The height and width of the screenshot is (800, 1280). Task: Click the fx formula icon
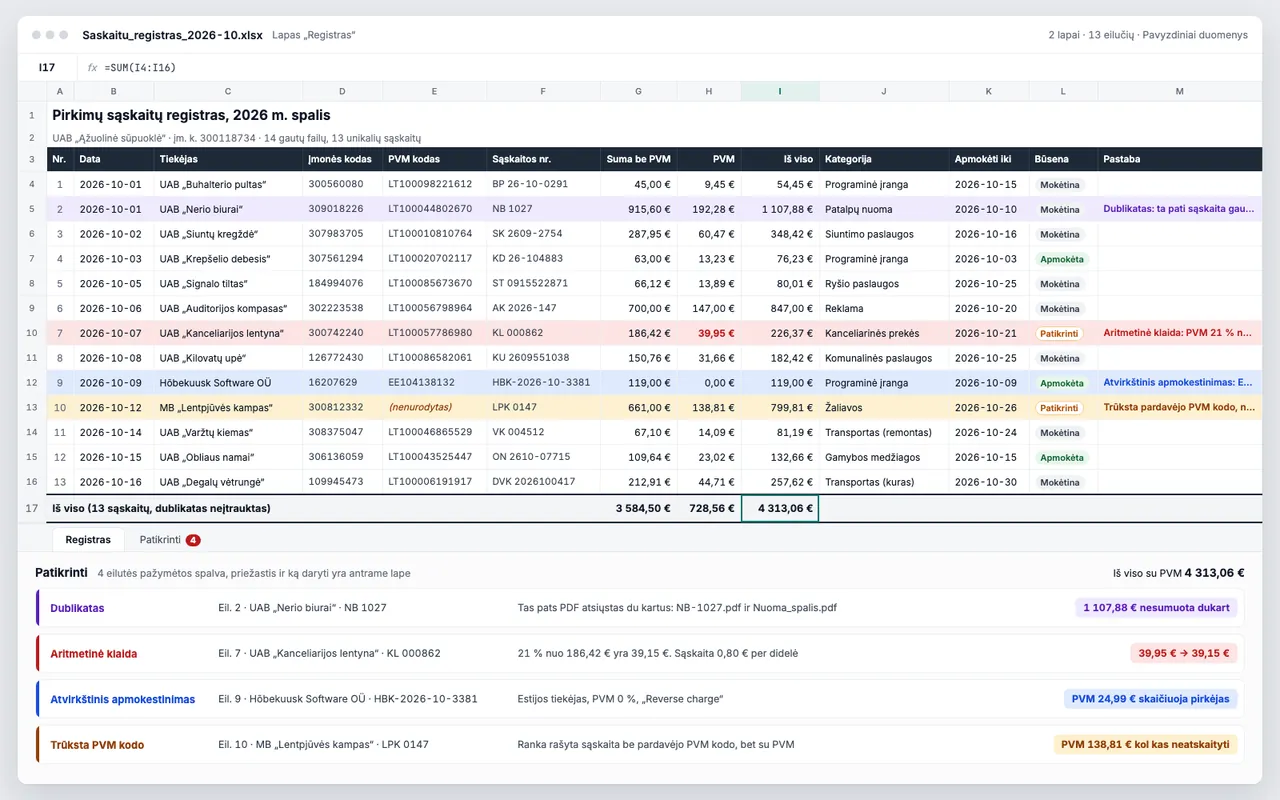click(92, 68)
